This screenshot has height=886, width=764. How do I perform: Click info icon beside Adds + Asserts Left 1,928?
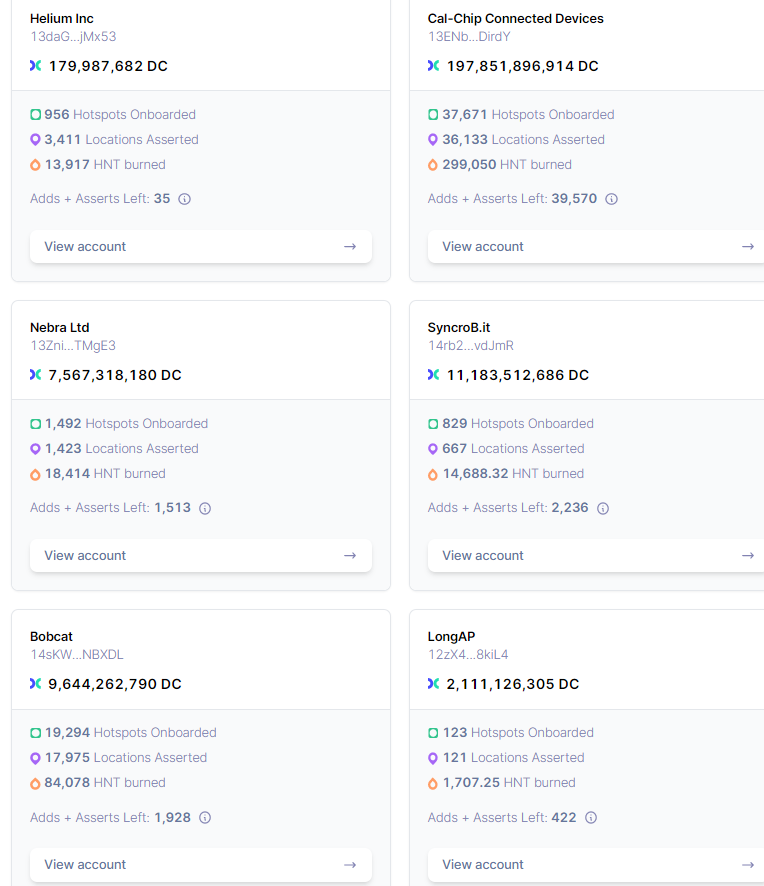205,817
